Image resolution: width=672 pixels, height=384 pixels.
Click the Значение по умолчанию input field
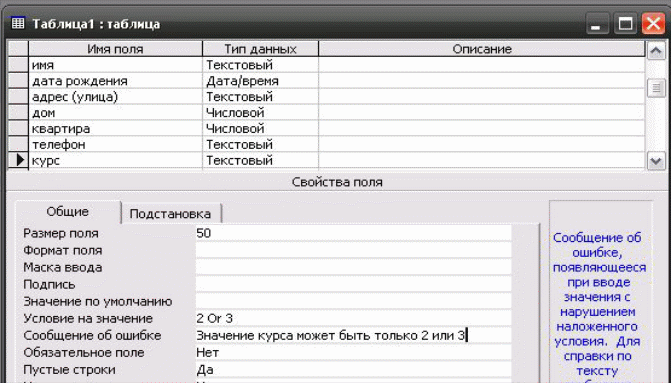pyautogui.click(x=354, y=301)
